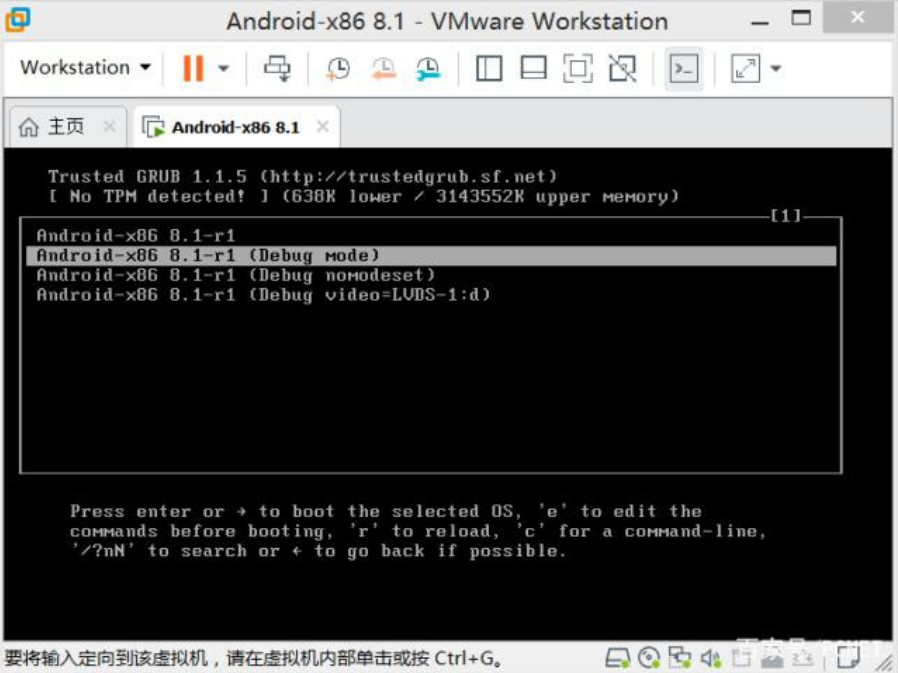
Task: Send Ctrl+Alt+Del to the VM
Action: 277,68
